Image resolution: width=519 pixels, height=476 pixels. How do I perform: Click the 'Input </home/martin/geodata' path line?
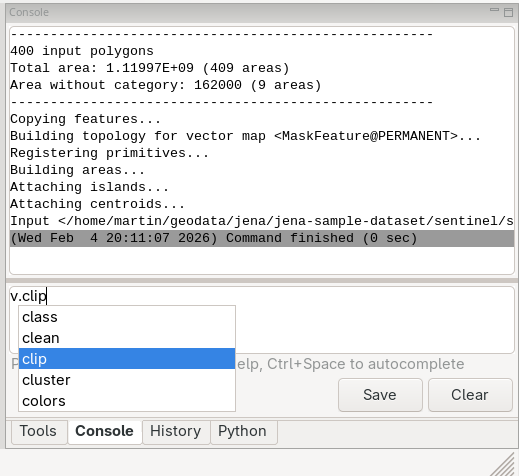[262, 221]
